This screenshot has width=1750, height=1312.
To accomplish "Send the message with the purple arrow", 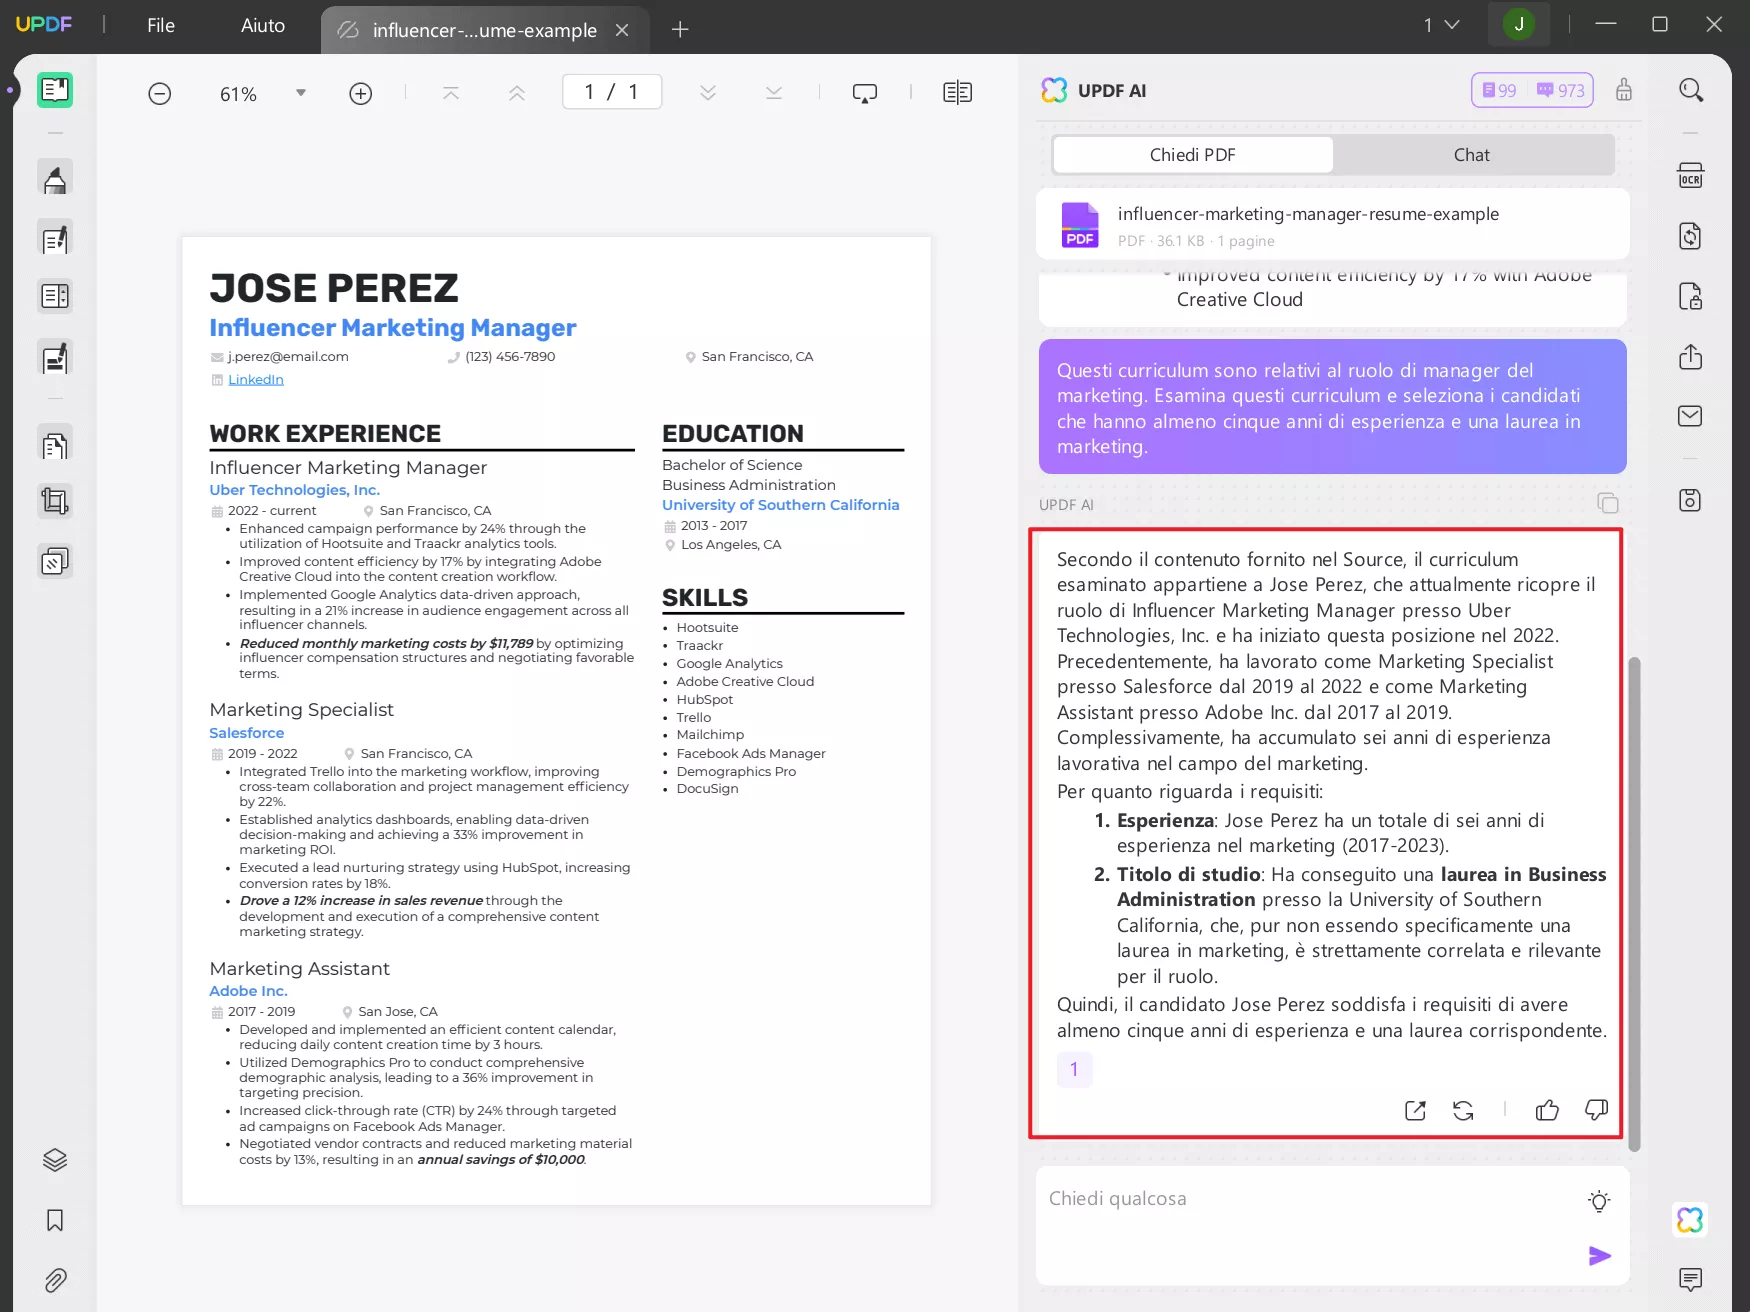I will [1600, 1256].
